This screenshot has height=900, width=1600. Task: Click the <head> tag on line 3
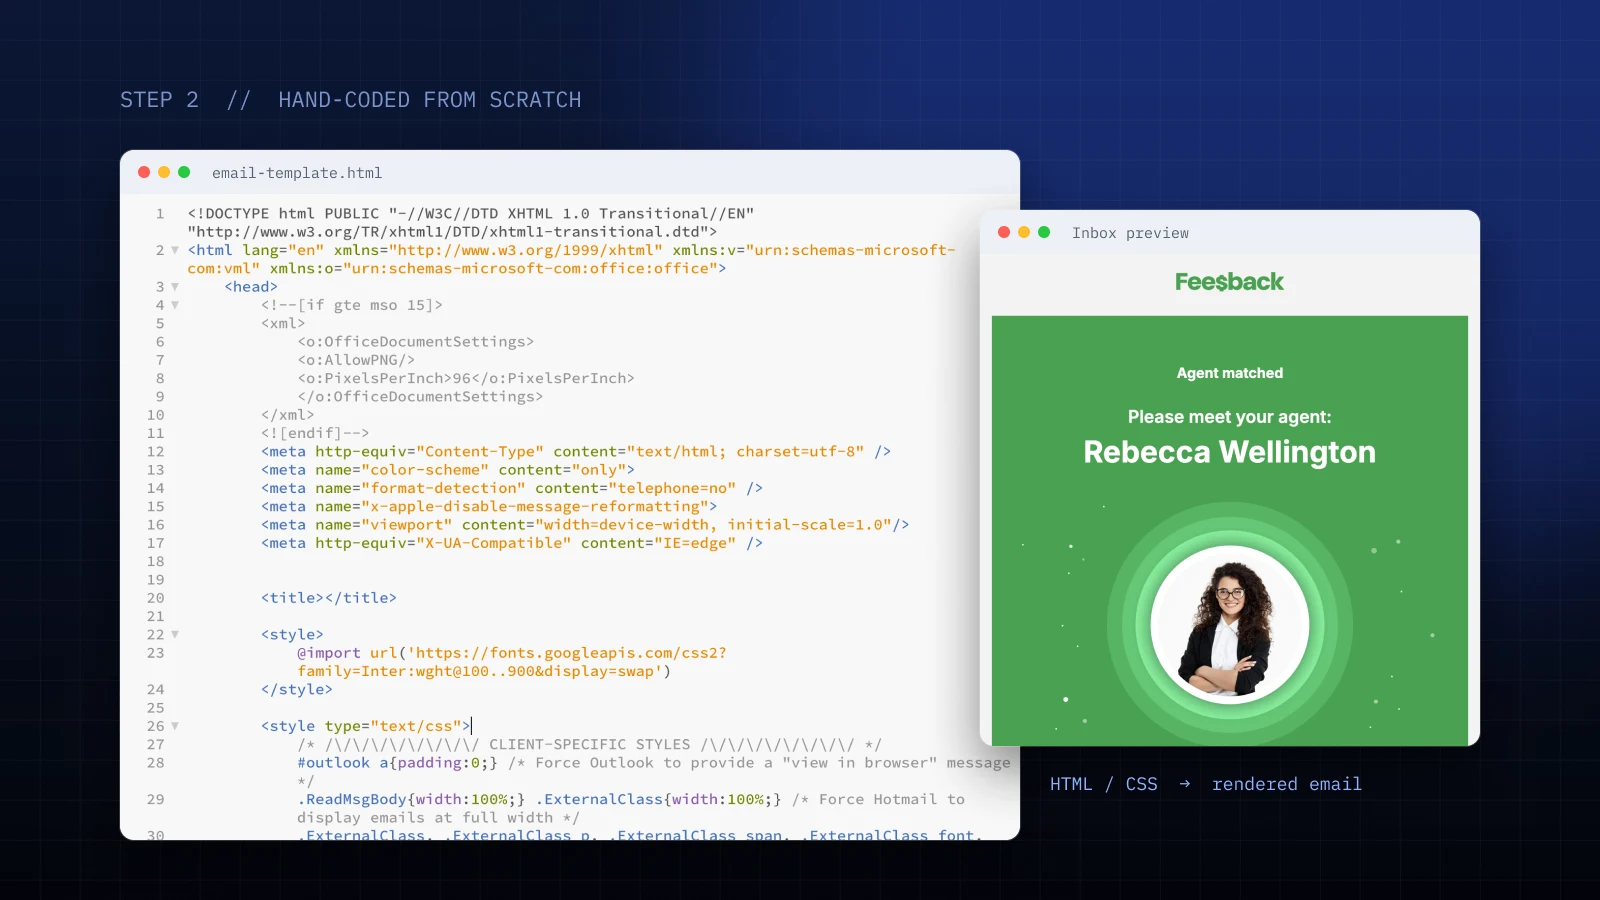click(251, 287)
